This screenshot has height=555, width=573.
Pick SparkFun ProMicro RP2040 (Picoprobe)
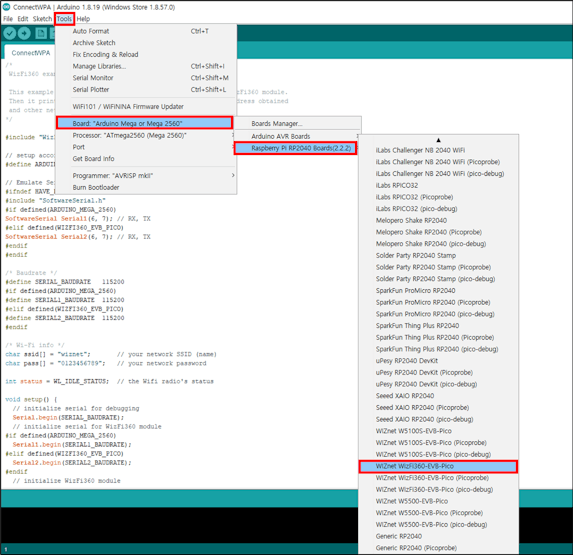[x=439, y=303]
